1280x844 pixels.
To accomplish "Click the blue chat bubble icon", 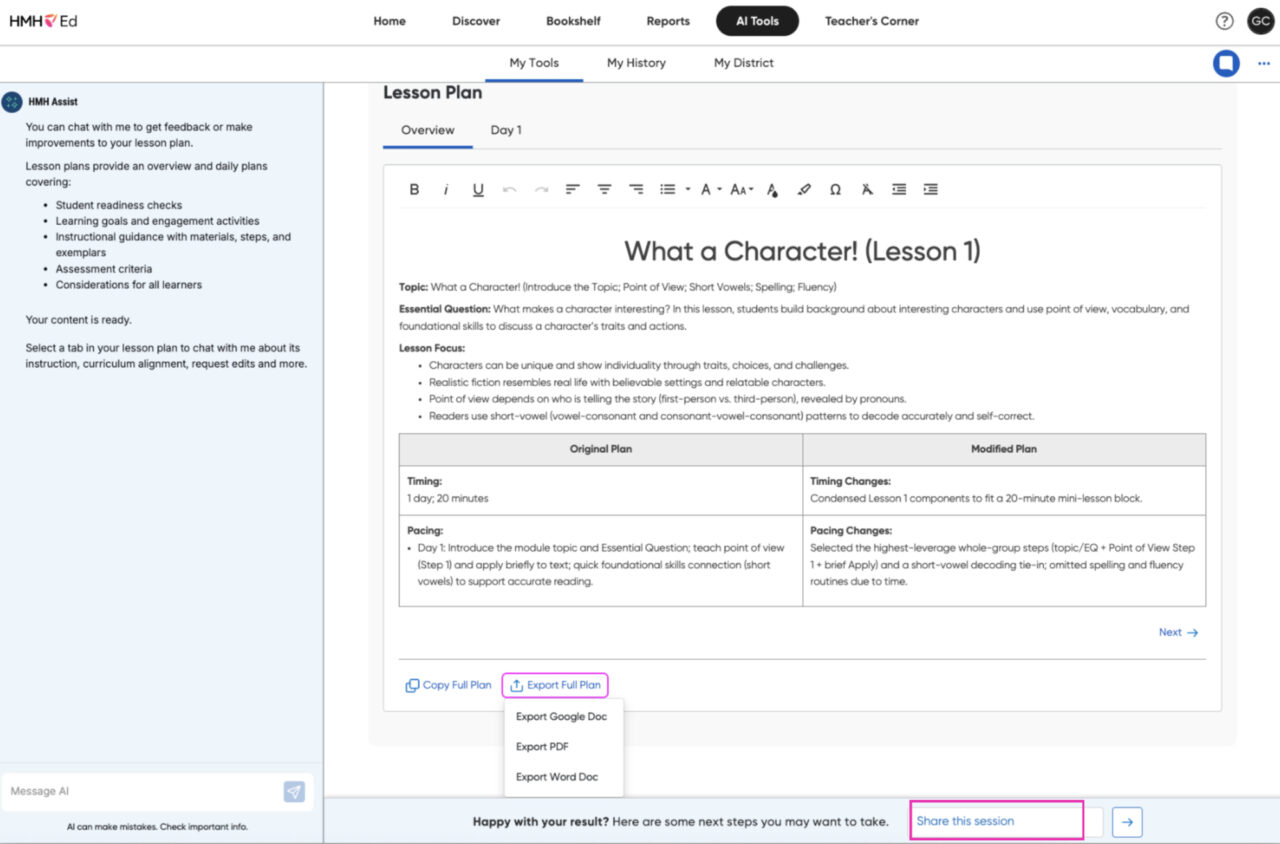I will pyautogui.click(x=1226, y=63).
